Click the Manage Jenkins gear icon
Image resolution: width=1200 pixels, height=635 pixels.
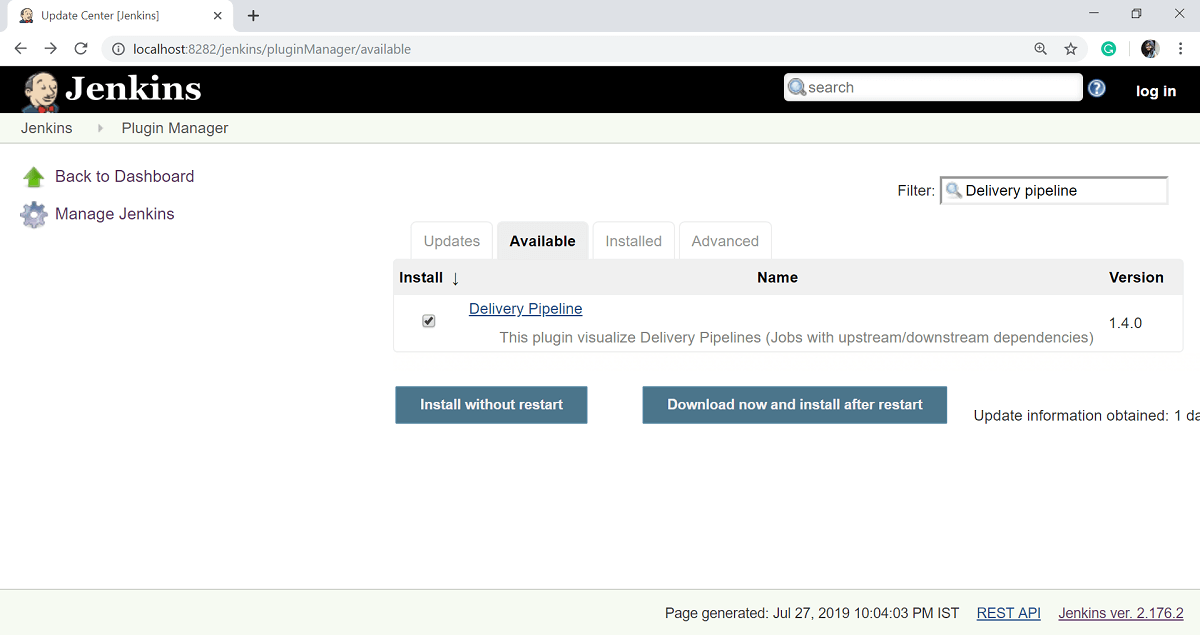click(34, 215)
